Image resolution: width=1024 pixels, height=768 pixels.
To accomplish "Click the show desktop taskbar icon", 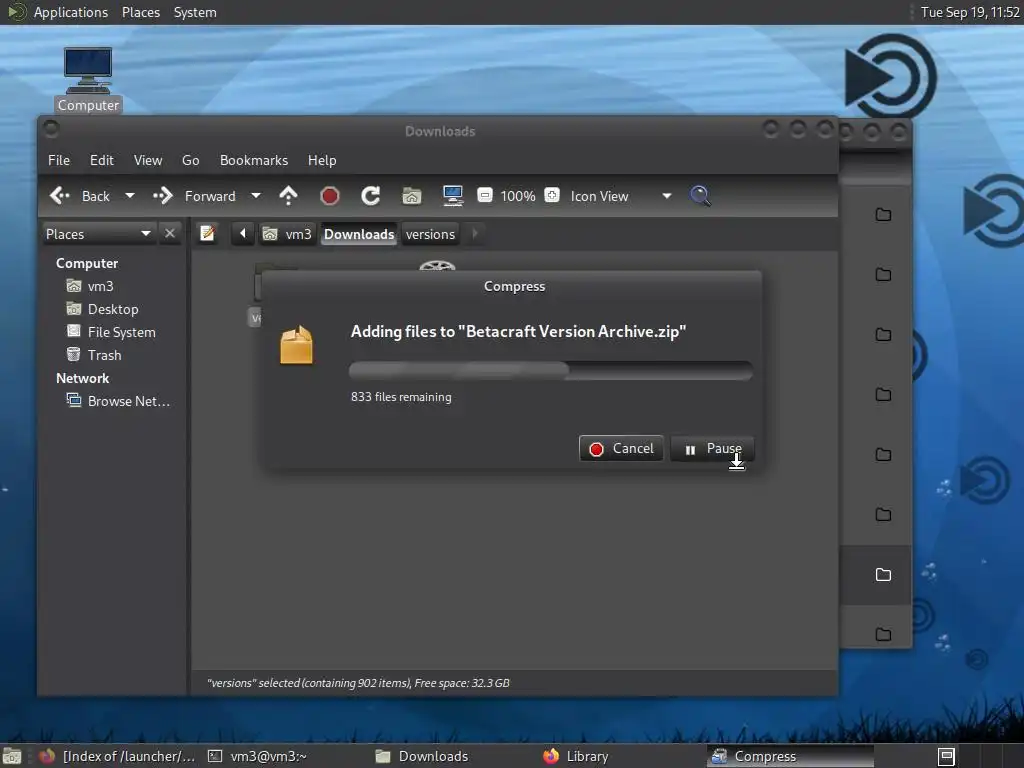I will 12,756.
